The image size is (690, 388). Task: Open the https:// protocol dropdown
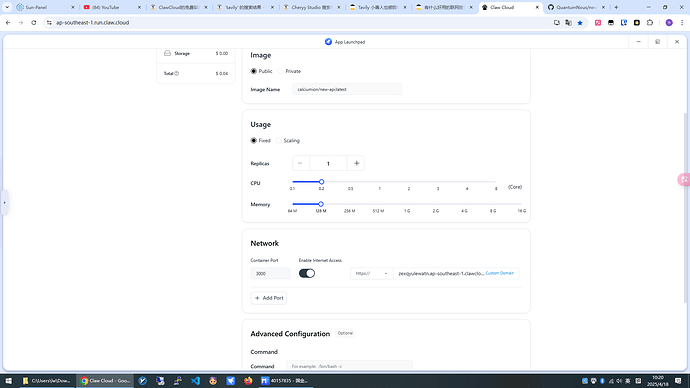371,273
